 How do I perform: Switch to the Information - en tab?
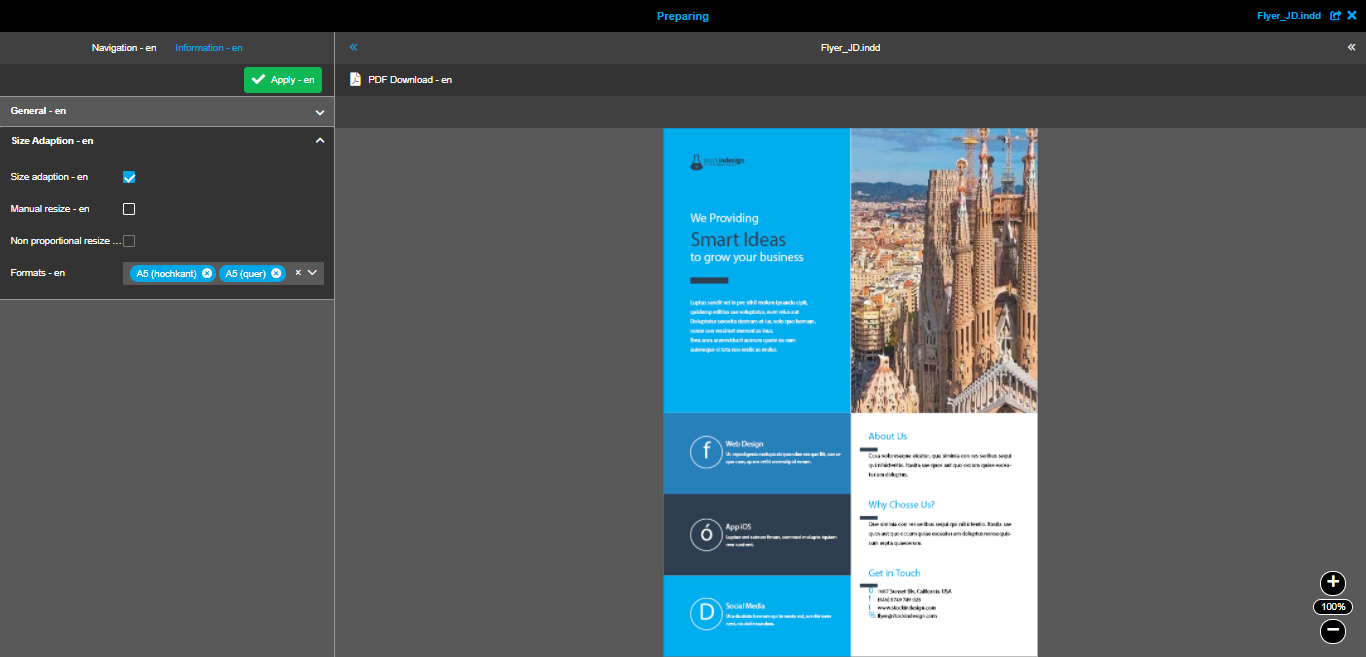(208, 46)
